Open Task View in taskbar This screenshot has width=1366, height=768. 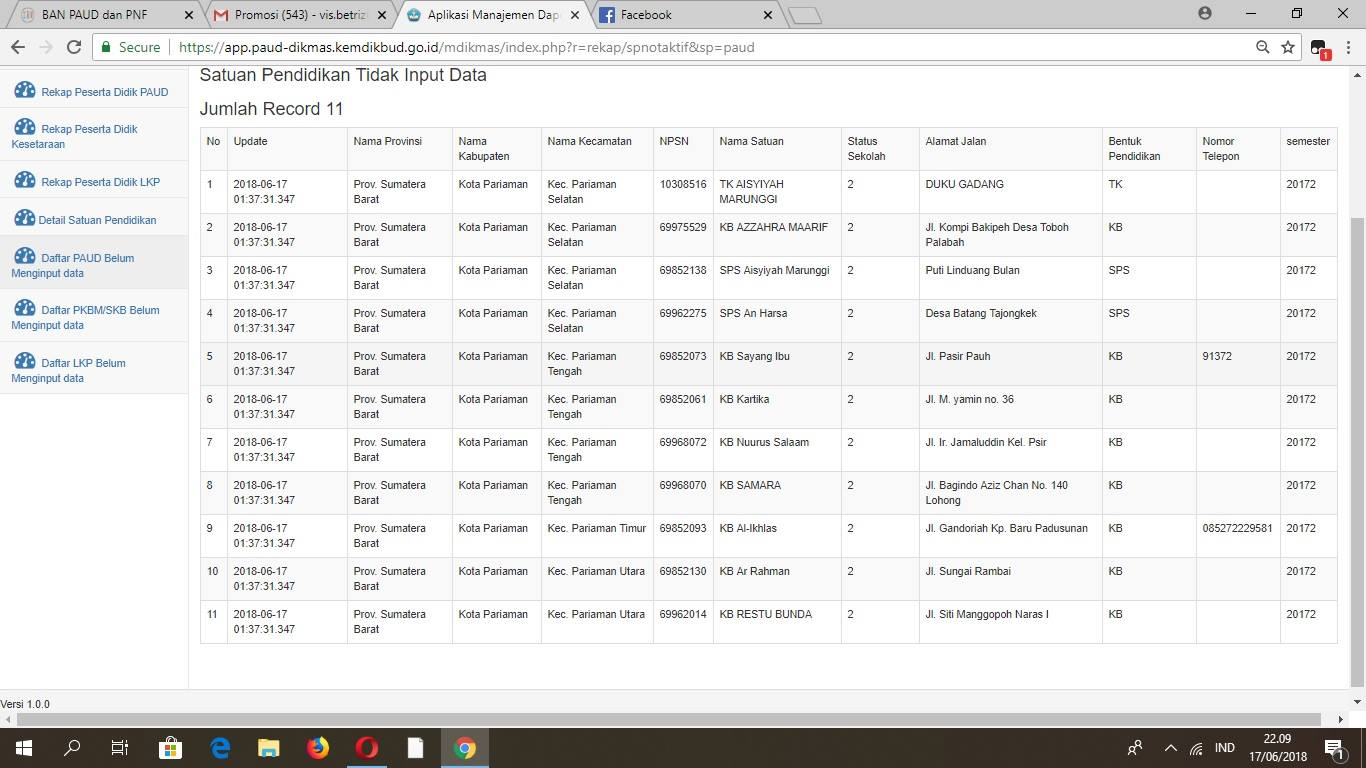point(120,748)
